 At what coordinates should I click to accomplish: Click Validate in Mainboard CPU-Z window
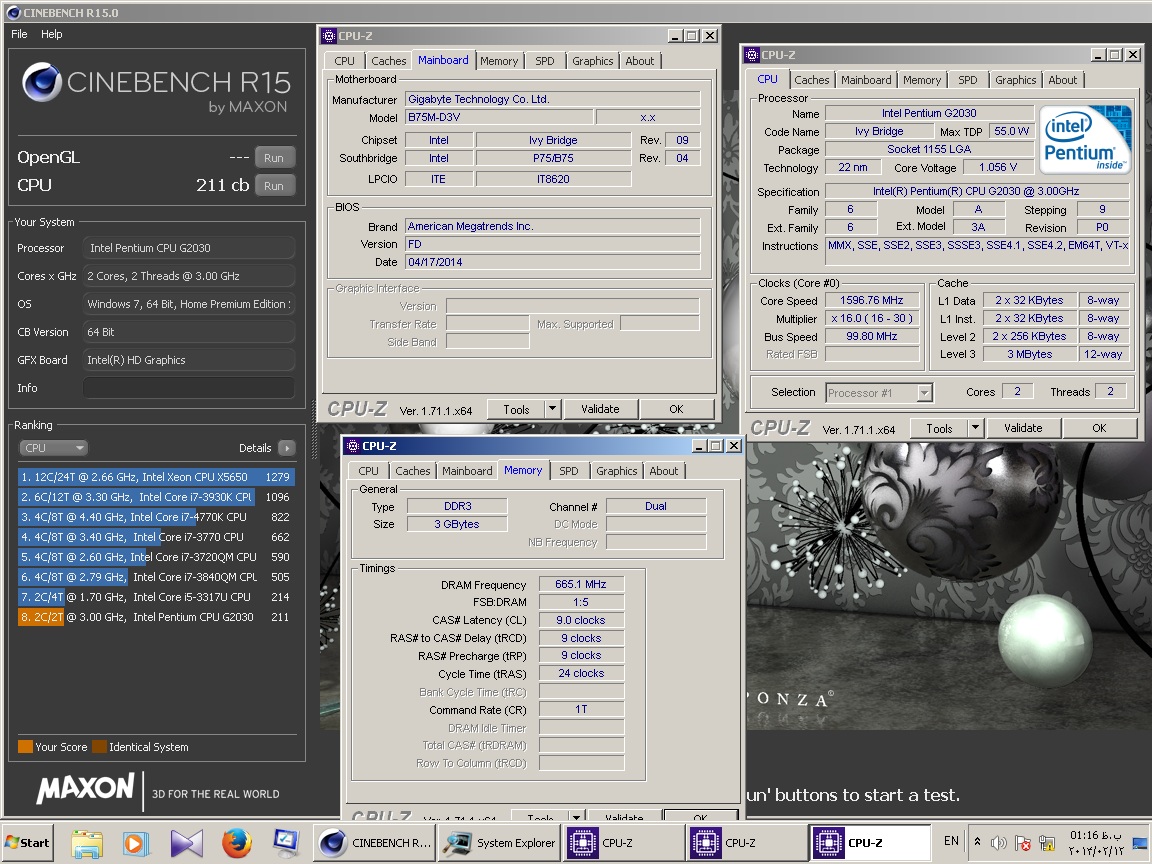600,409
